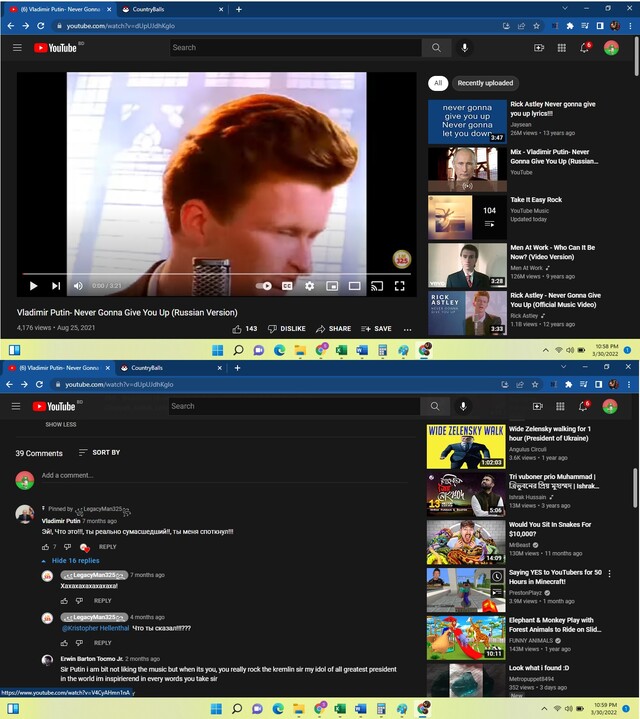Open the three-dot more actions under the video
This screenshot has width=640, height=719.
[x=408, y=329]
